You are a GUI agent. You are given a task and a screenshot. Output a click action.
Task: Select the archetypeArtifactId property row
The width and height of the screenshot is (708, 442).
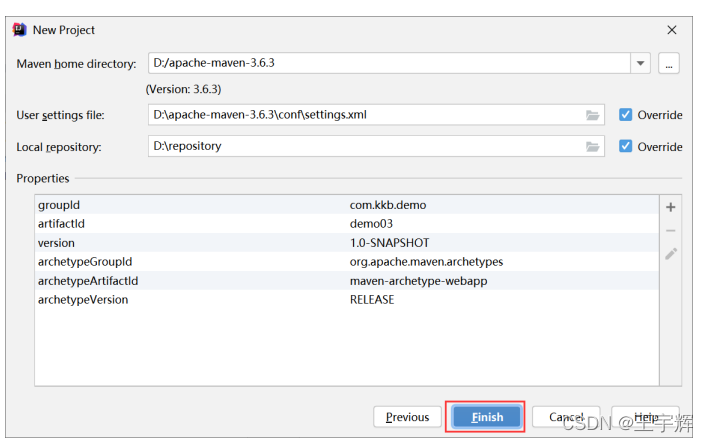coord(346,281)
